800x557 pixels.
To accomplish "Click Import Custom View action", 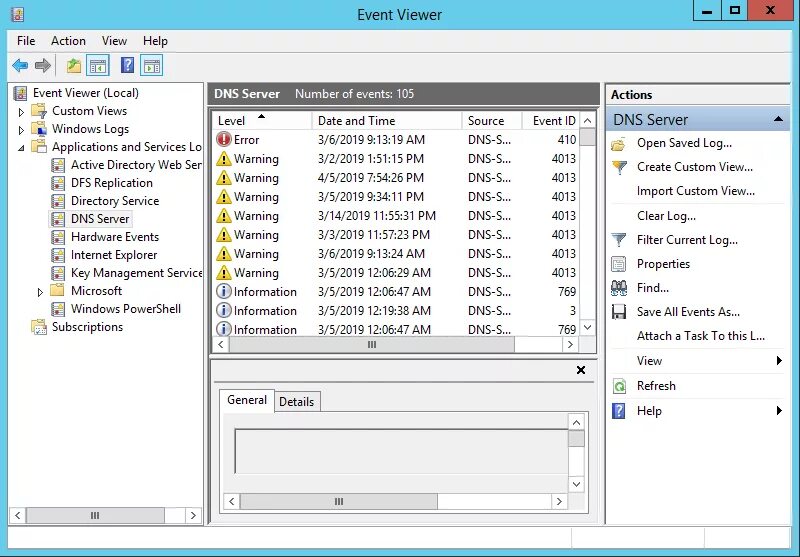I will point(695,191).
